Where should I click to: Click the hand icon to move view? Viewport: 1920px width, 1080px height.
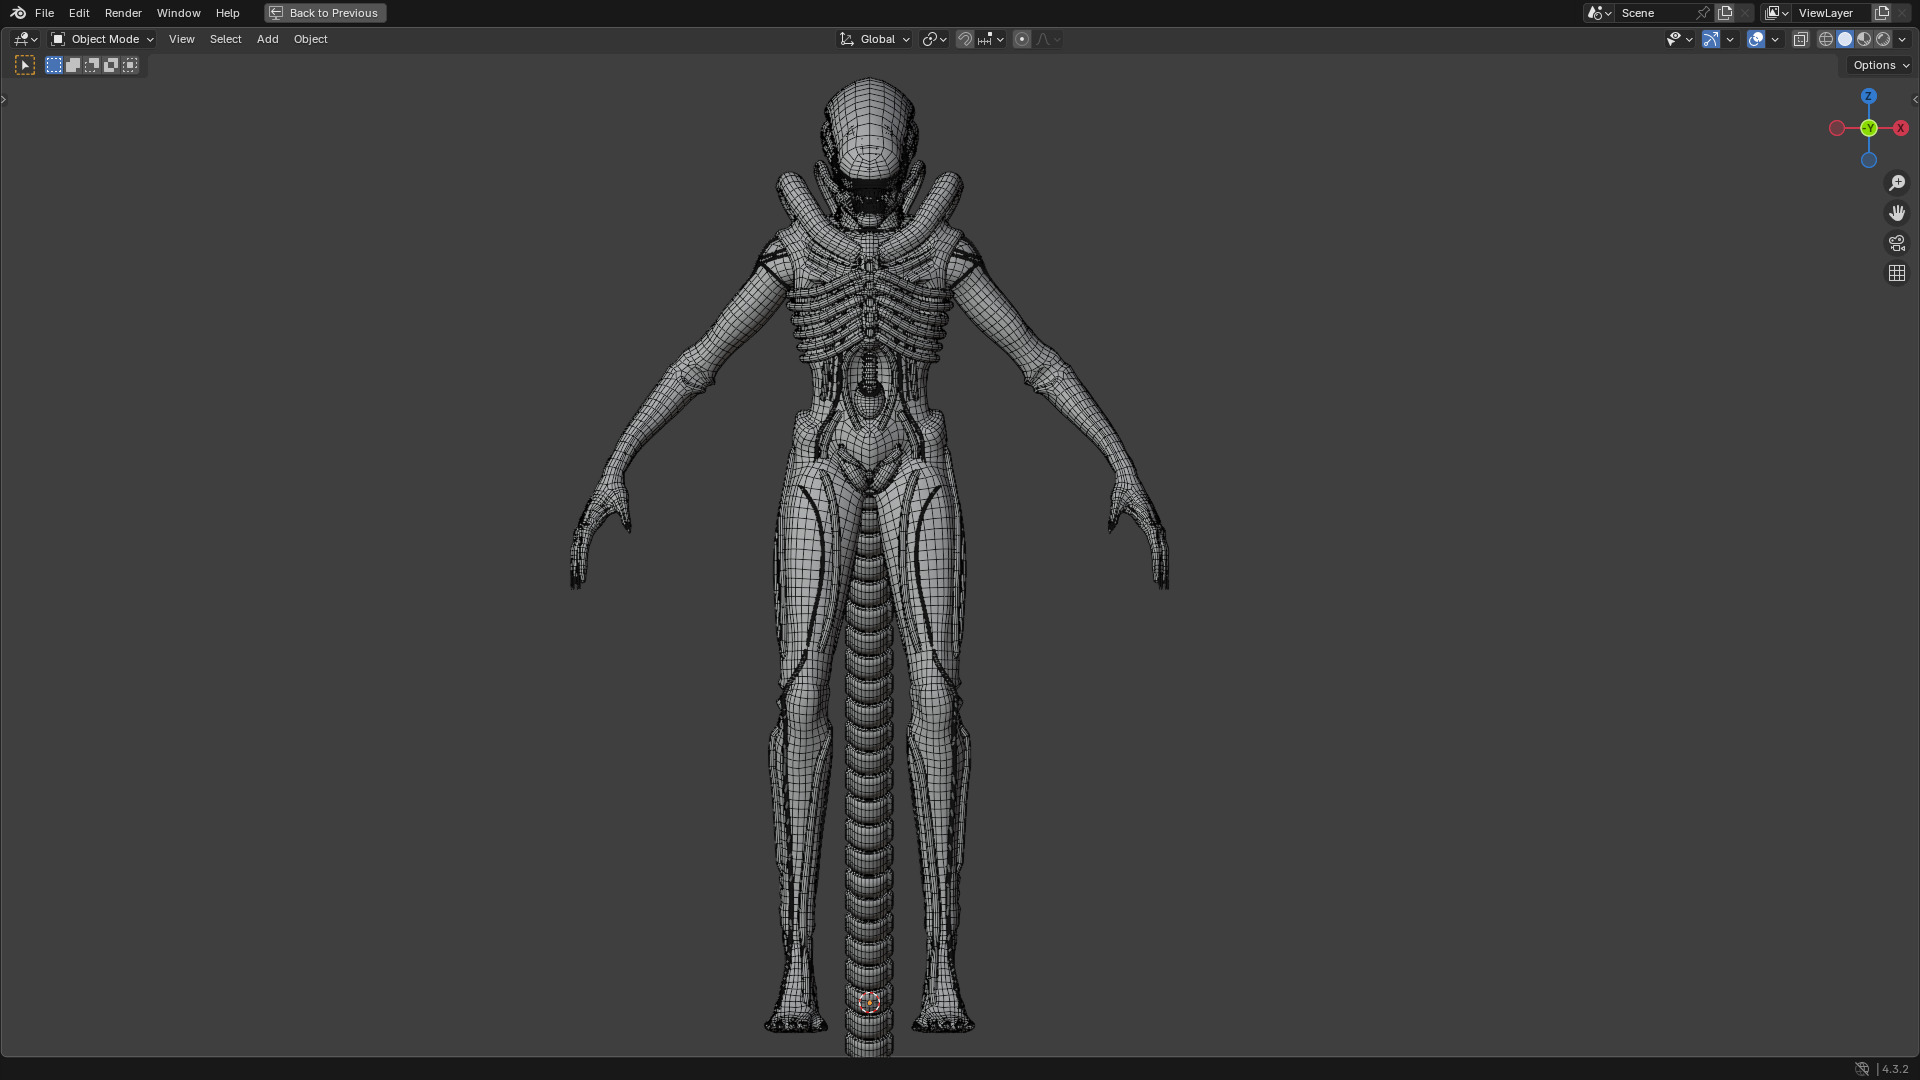coord(1897,213)
